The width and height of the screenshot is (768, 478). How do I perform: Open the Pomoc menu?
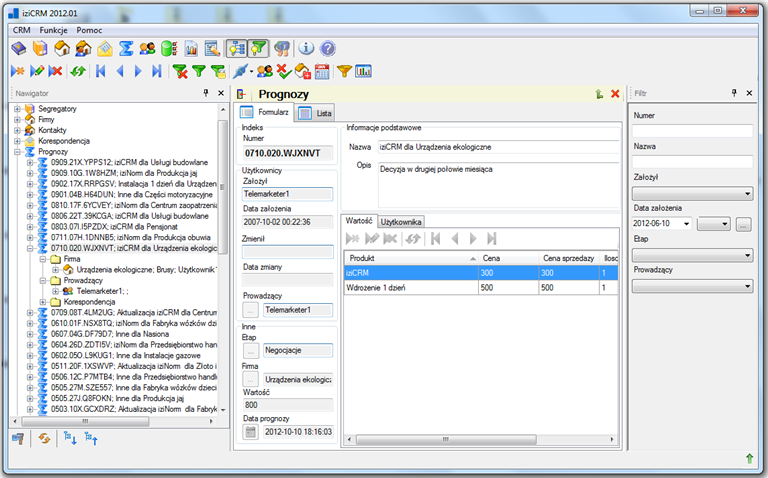coord(89,30)
